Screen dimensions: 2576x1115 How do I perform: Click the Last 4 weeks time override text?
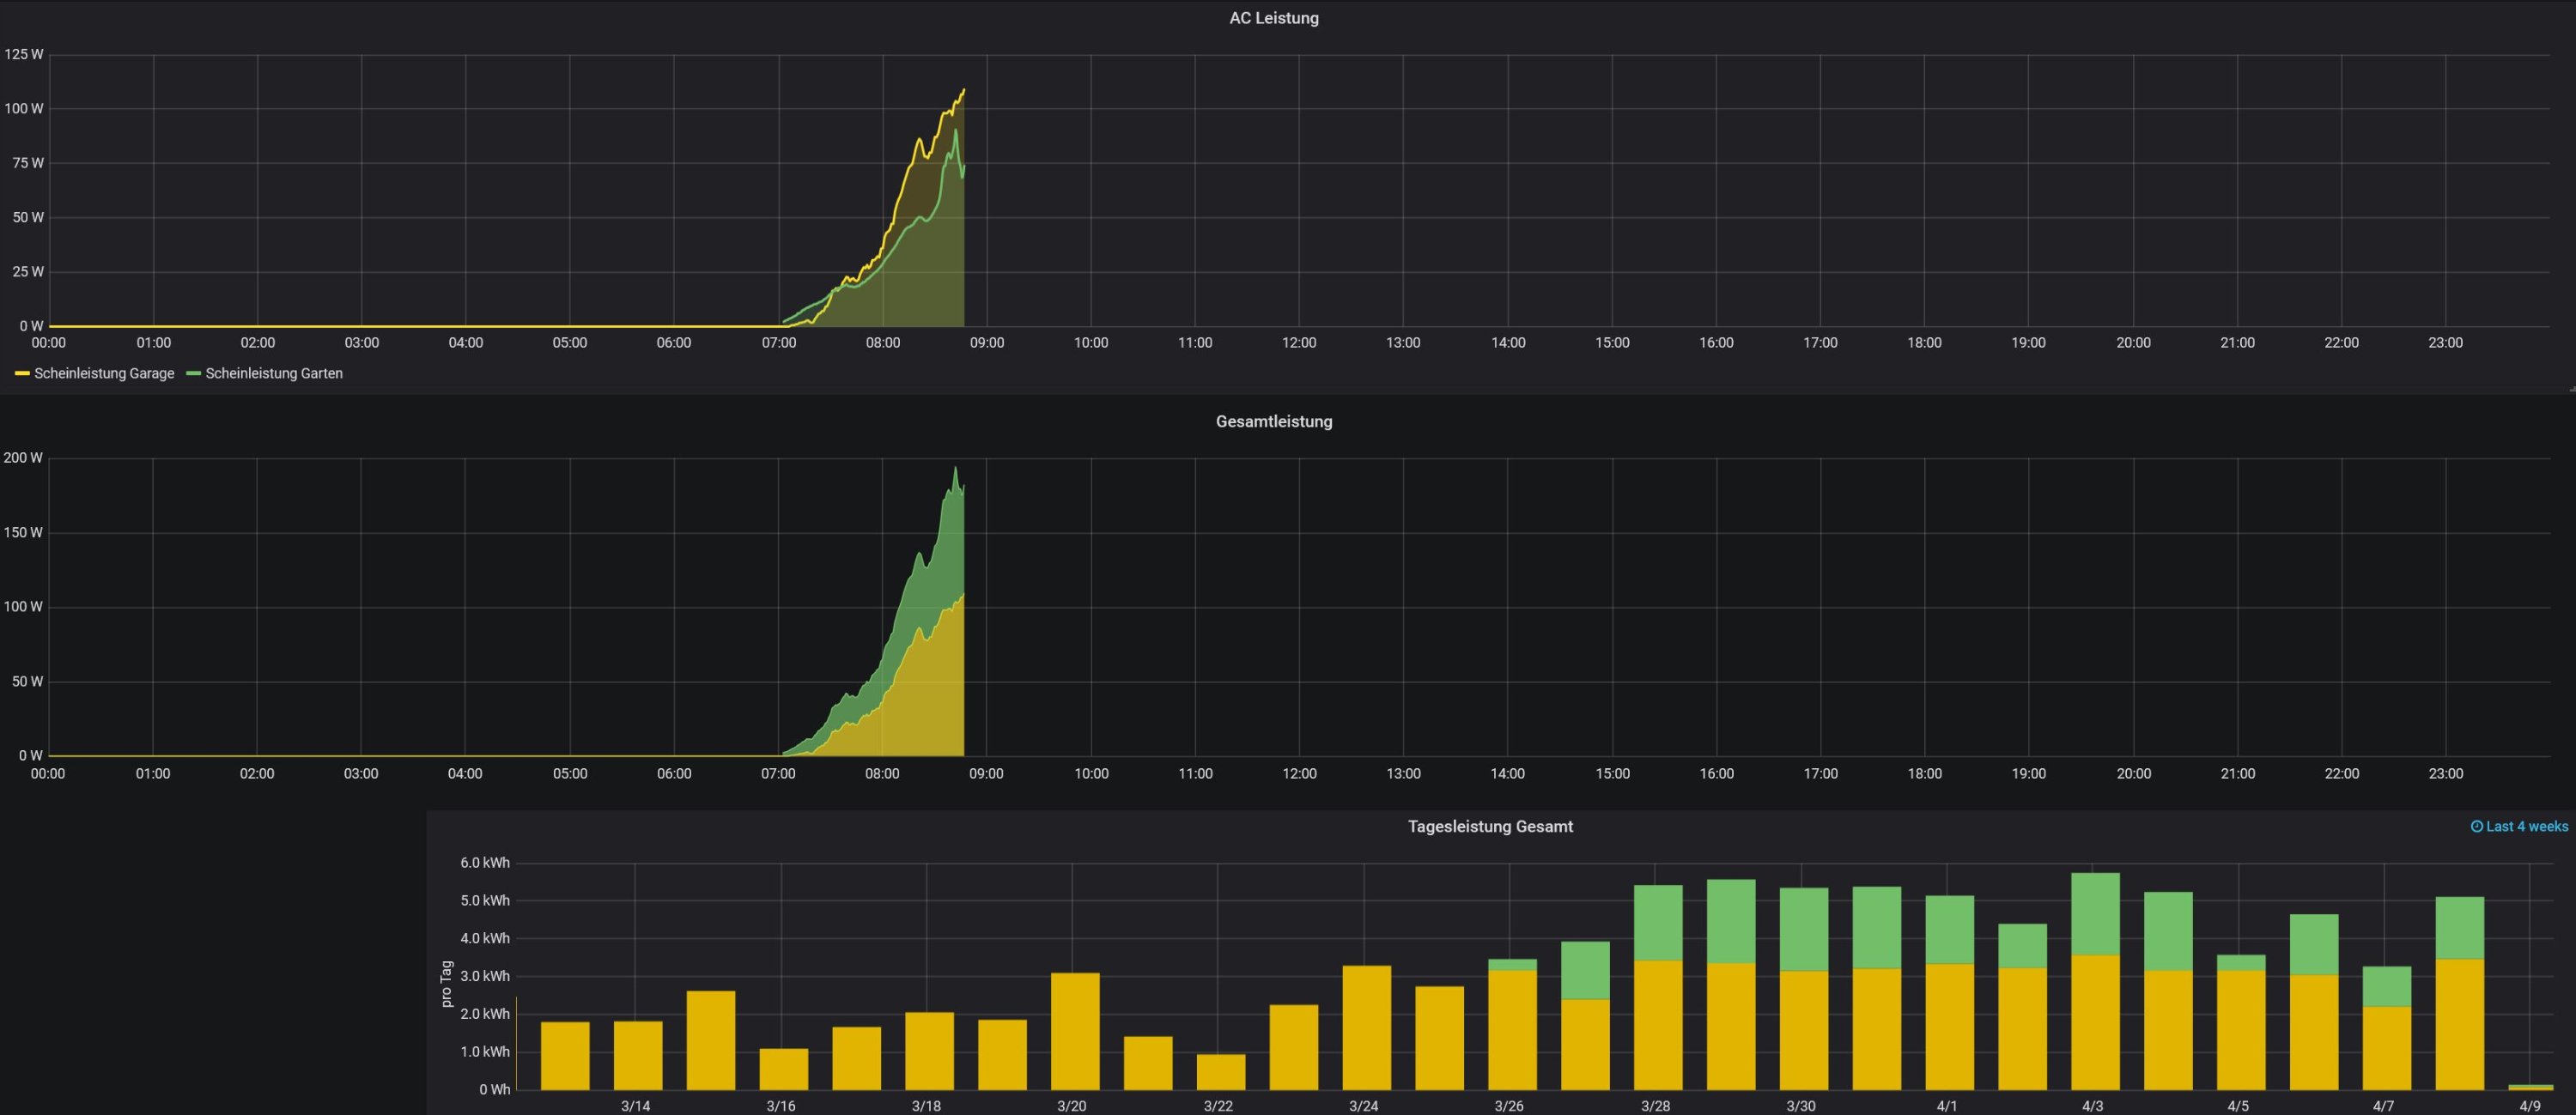point(2526,827)
